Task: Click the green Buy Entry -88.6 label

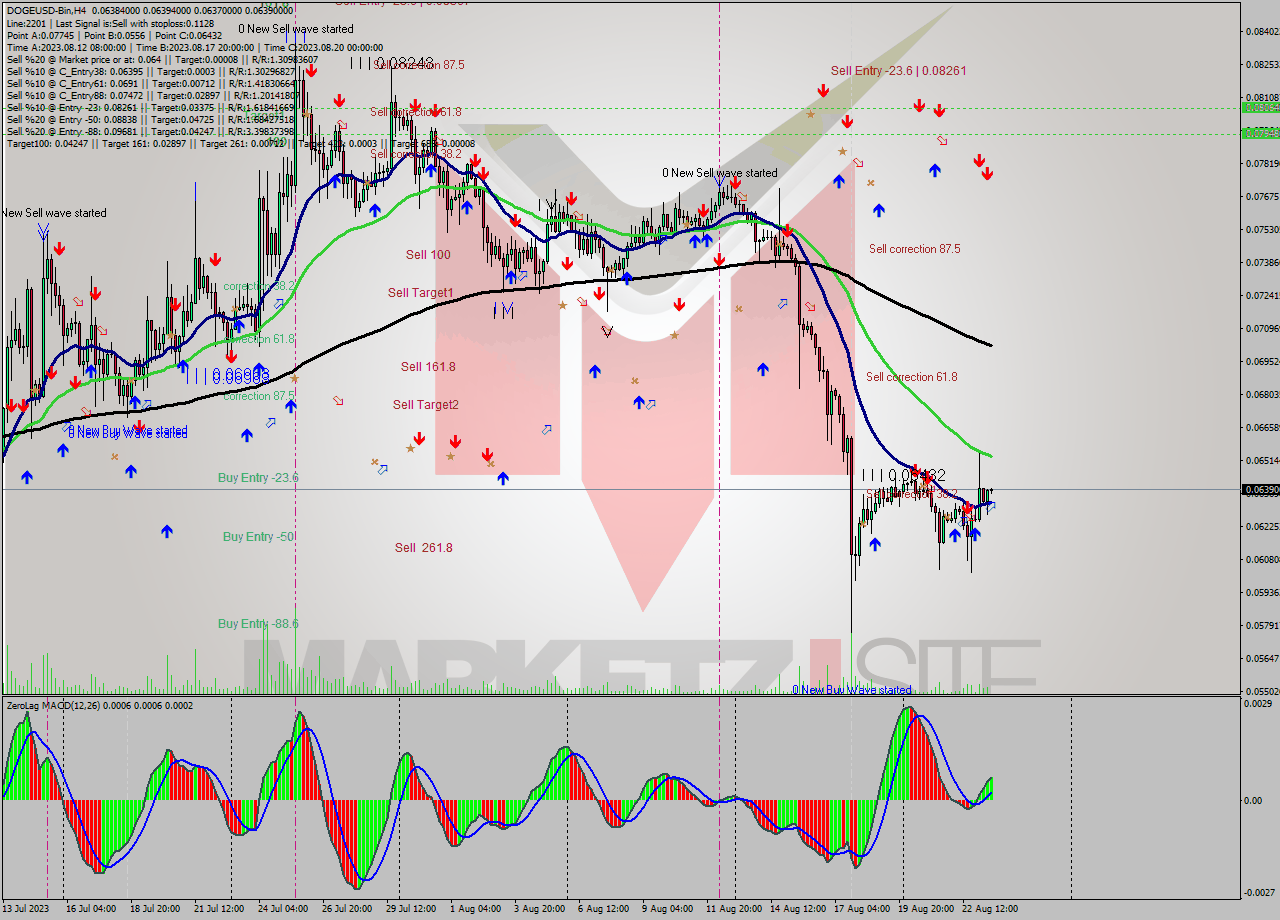Action: 258,624
